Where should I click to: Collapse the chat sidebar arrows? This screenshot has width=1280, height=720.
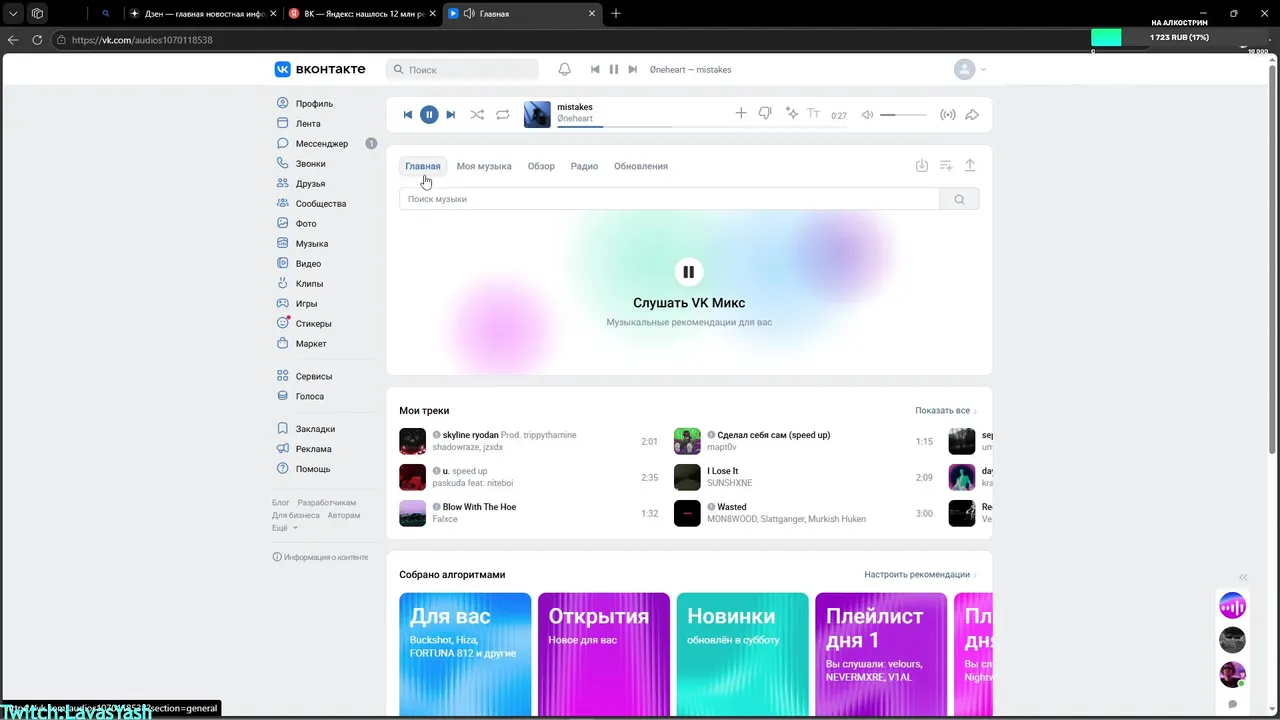coord(1244,577)
